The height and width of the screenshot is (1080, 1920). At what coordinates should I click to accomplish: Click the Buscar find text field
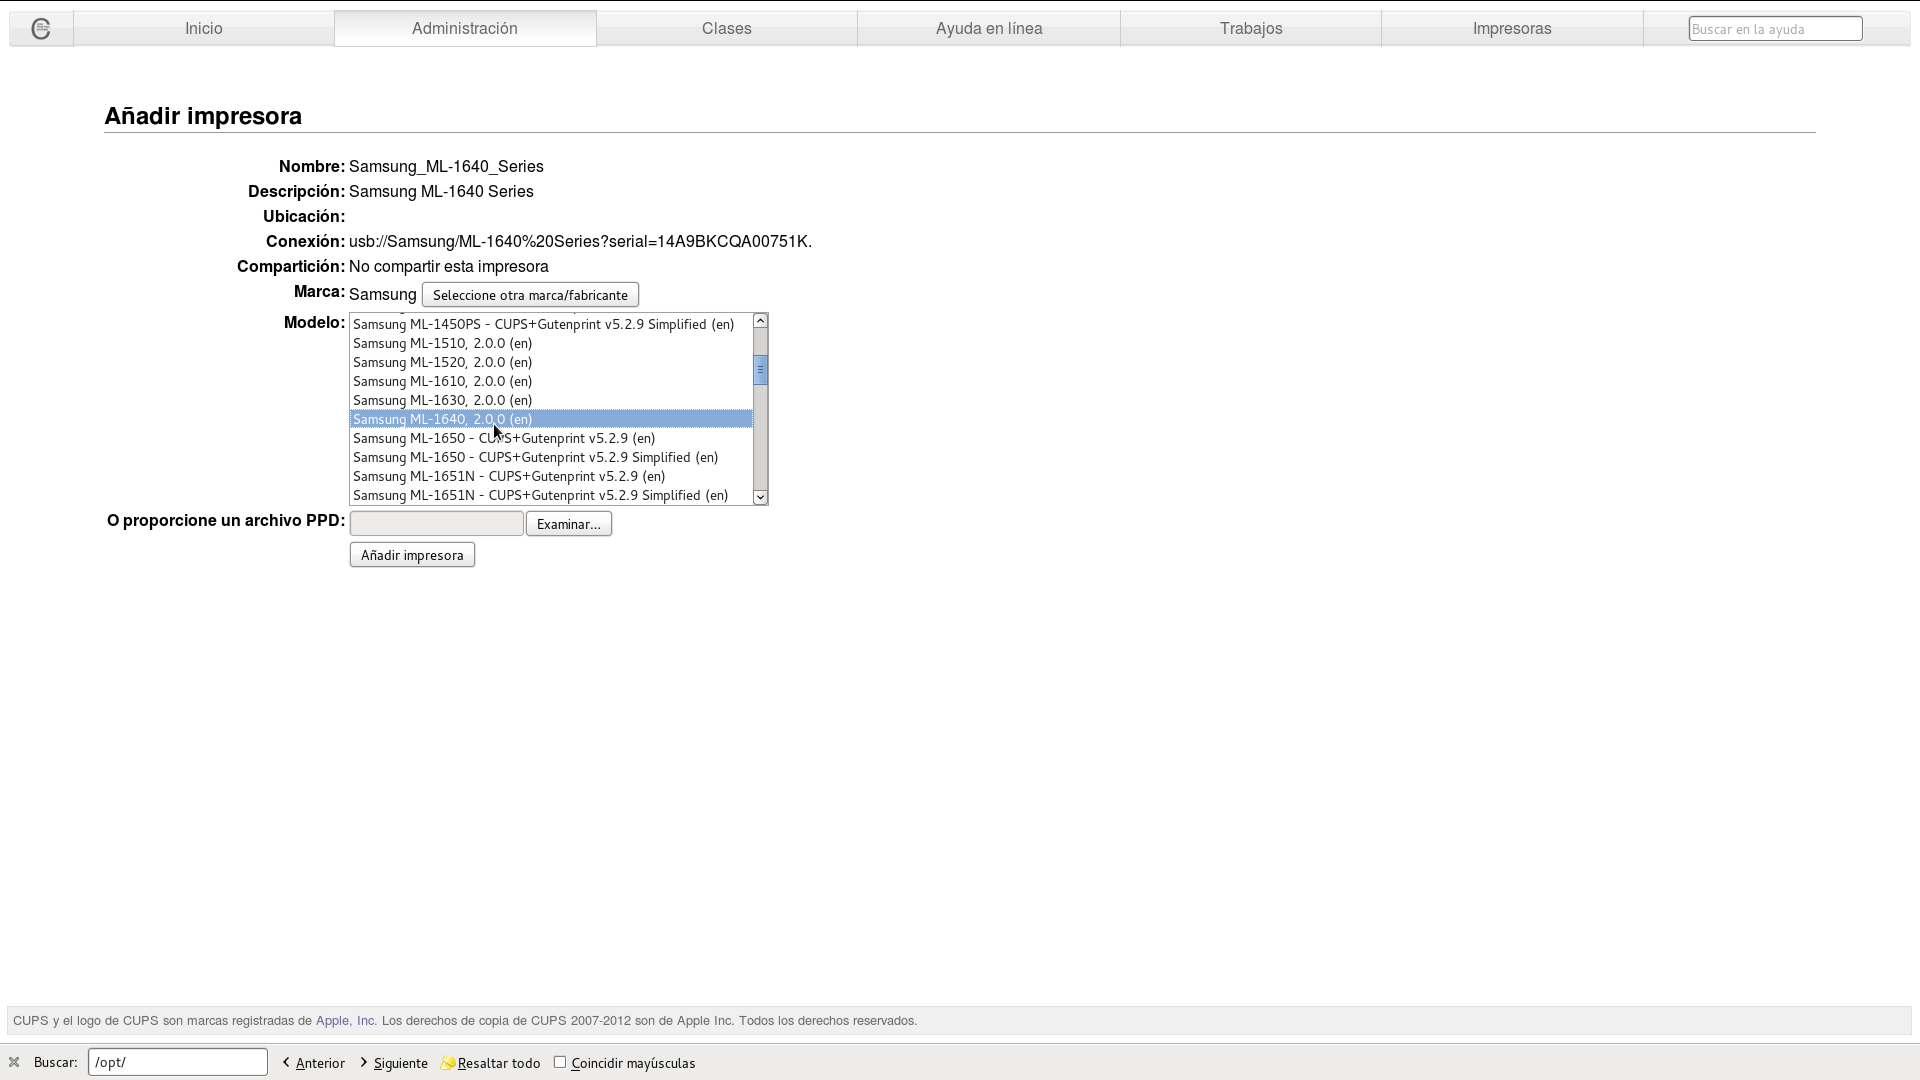click(178, 1062)
